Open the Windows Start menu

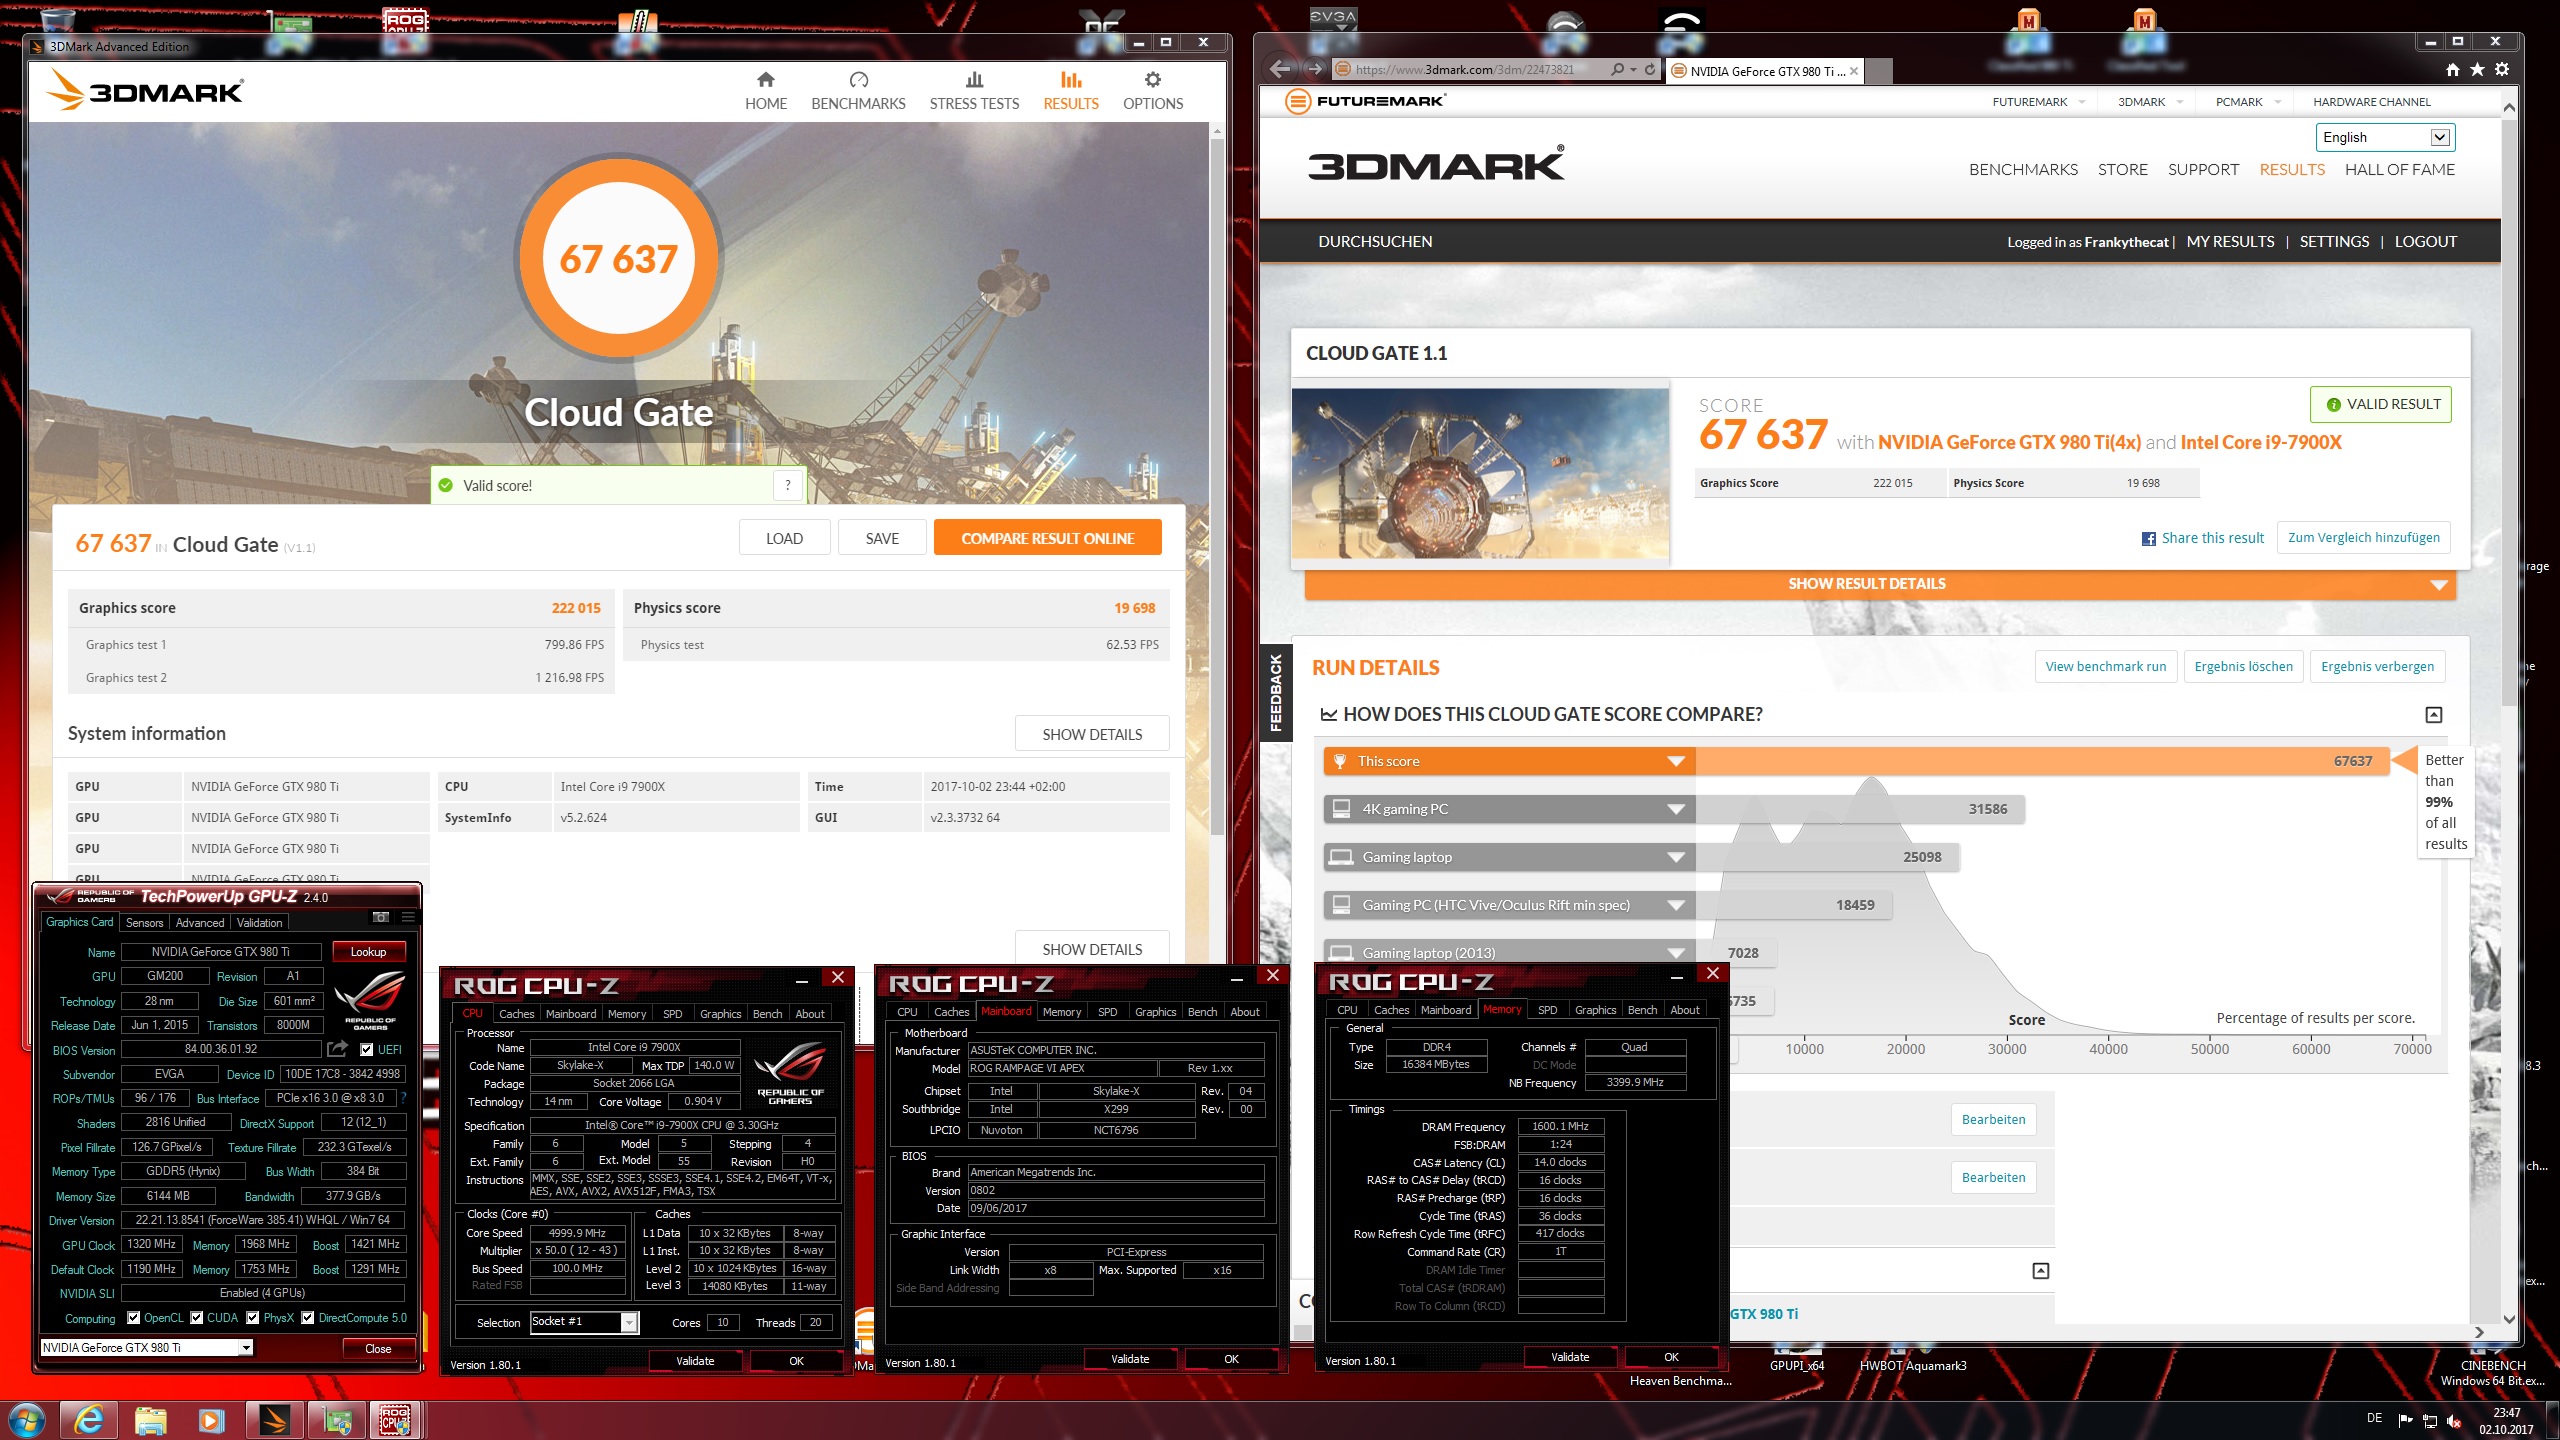click(27, 1420)
